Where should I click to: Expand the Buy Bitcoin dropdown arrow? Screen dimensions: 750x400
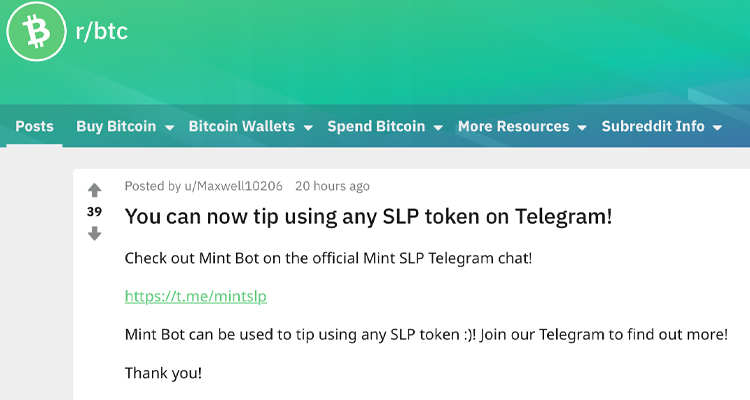pyautogui.click(x=169, y=128)
